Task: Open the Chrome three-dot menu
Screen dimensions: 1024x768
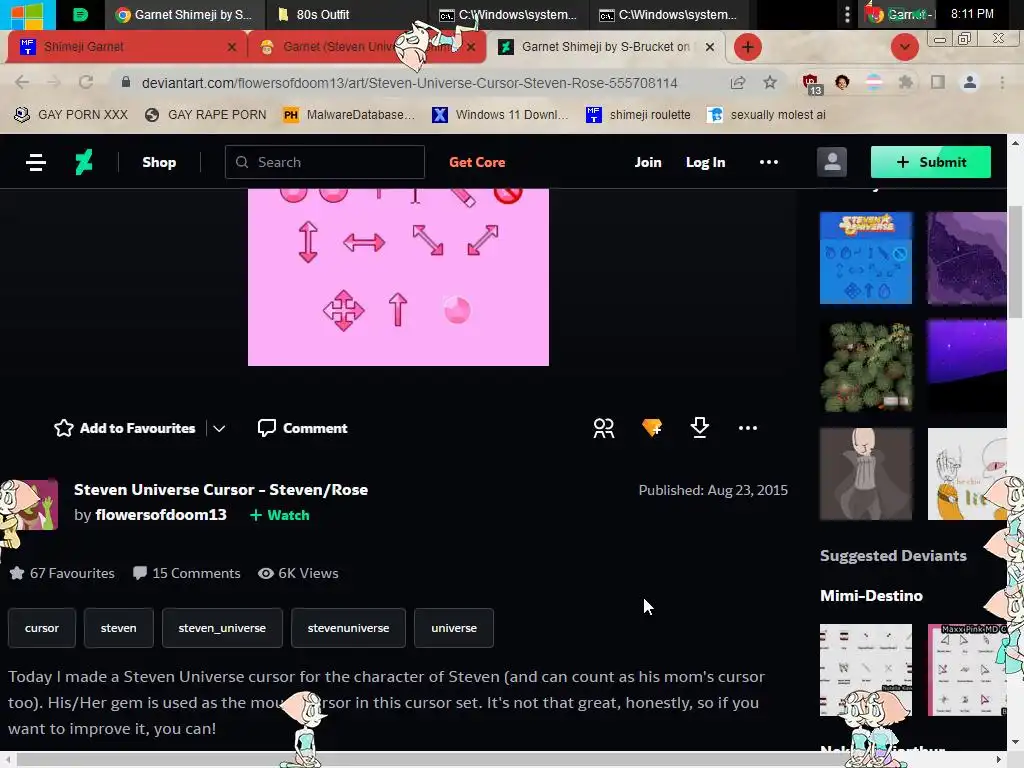Action: tap(1002, 82)
